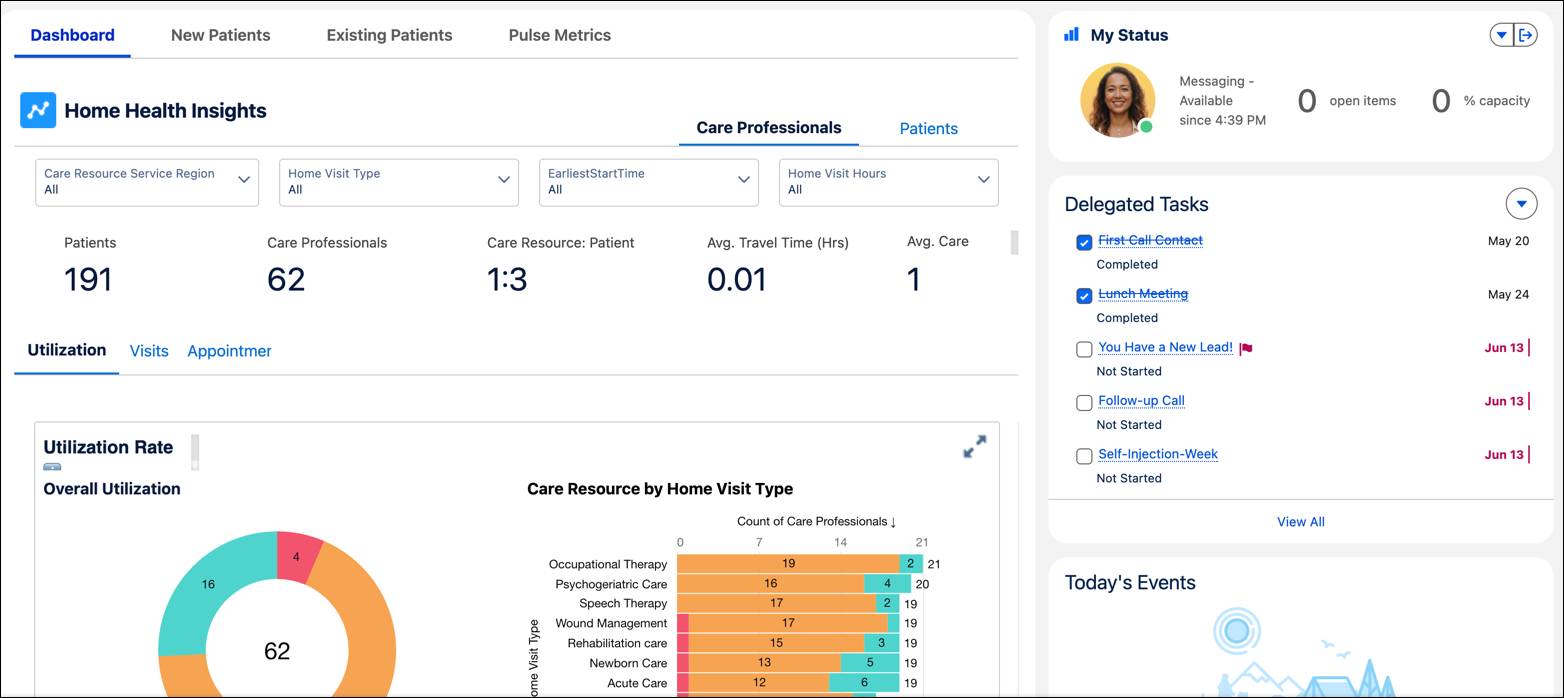Open You Have a New Lead link
This screenshot has height=698, width=1564.
coord(1165,347)
